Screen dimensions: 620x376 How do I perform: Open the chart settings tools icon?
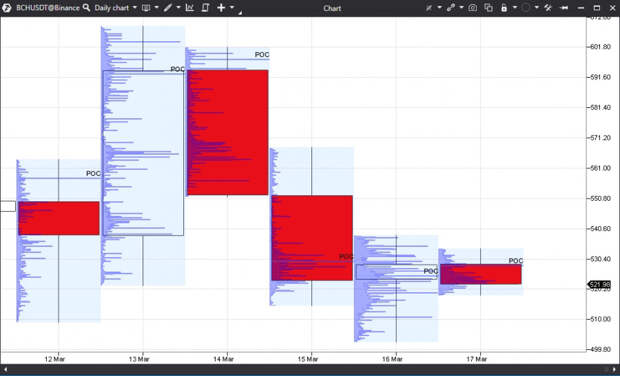tap(548, 8)
